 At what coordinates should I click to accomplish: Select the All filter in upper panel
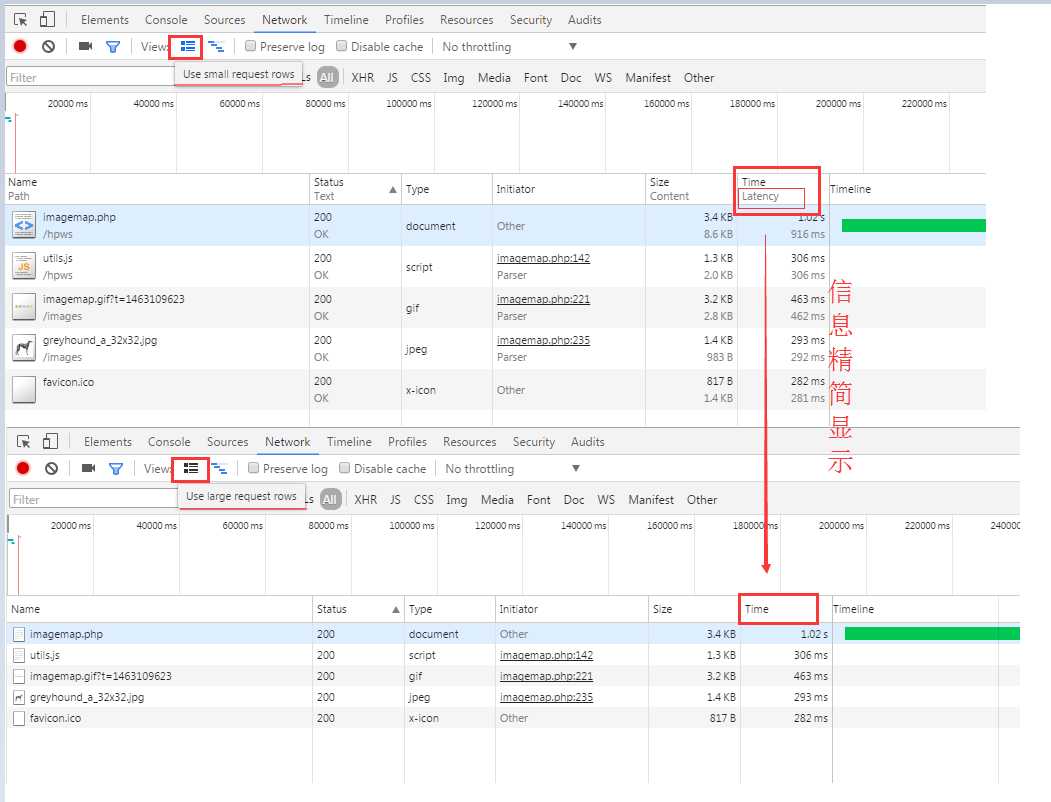327,77
